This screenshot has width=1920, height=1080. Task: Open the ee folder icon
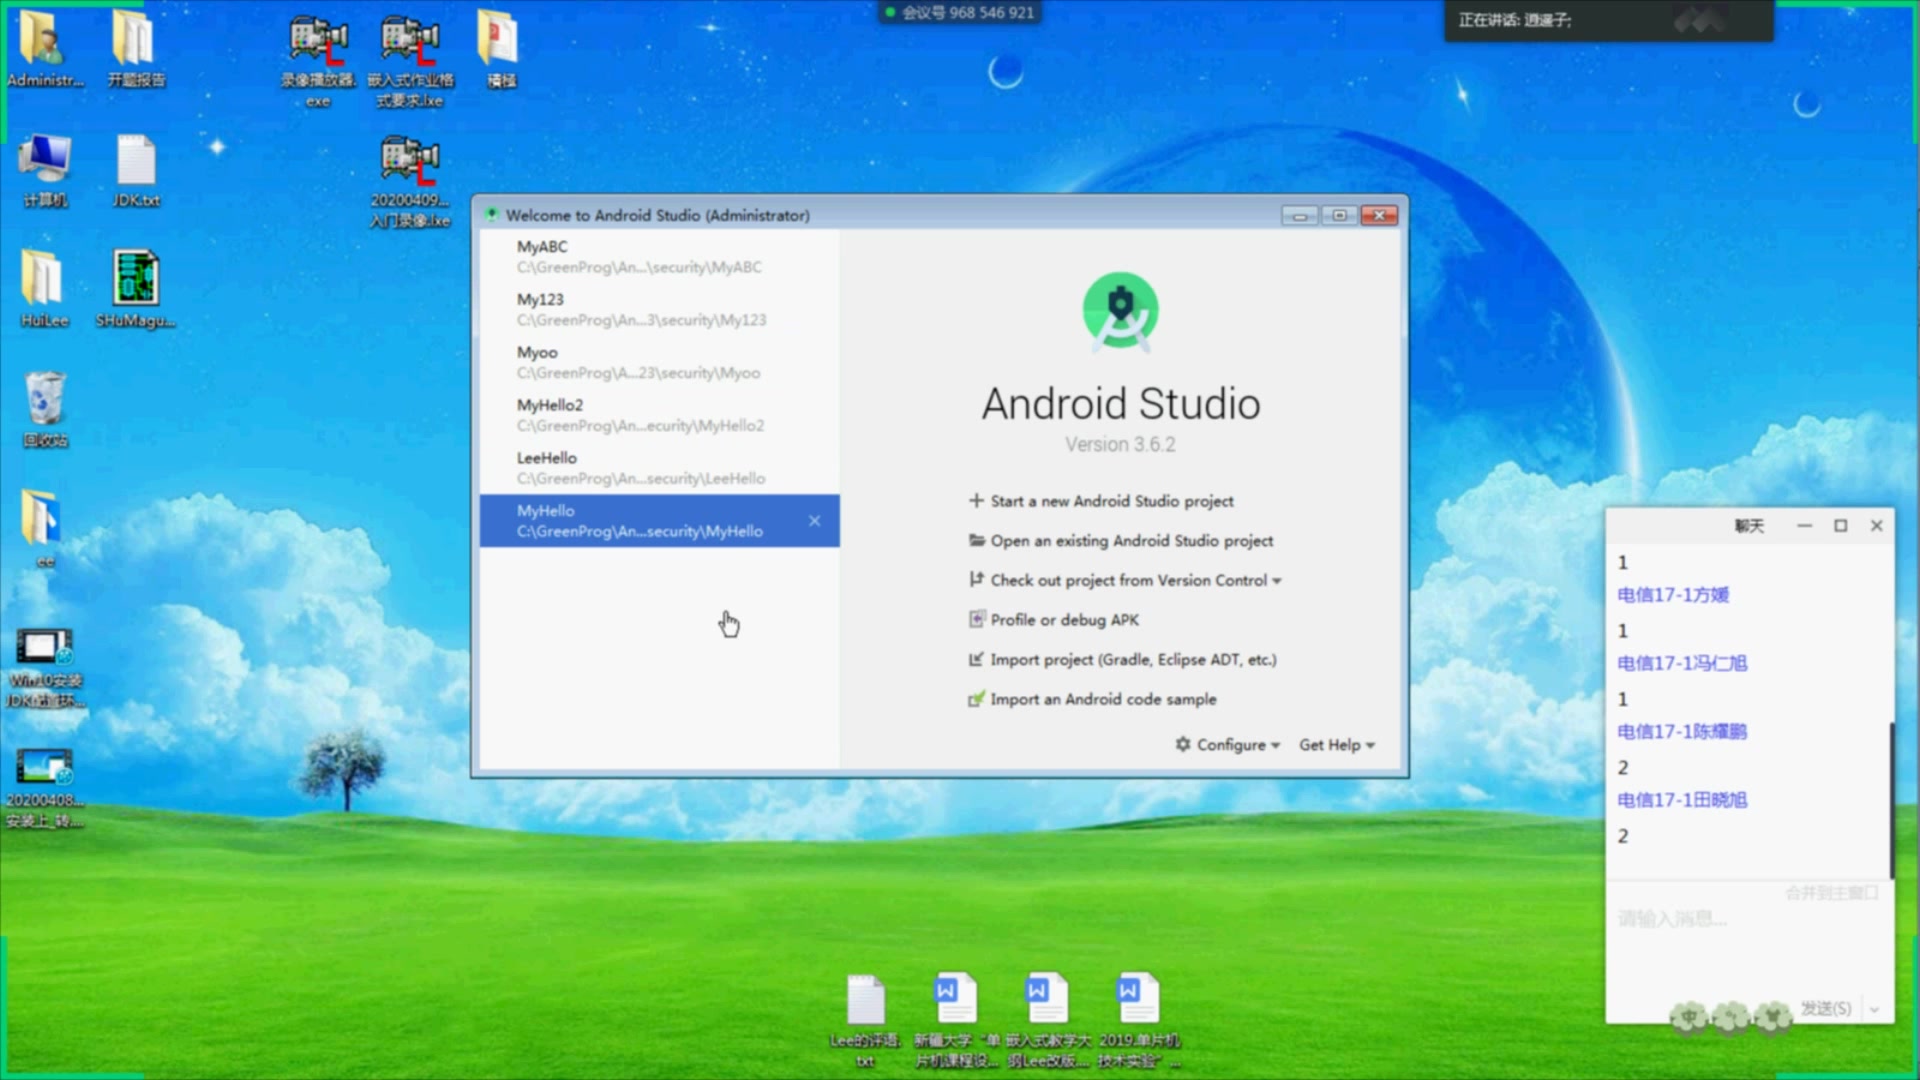(x=43, y=528)
